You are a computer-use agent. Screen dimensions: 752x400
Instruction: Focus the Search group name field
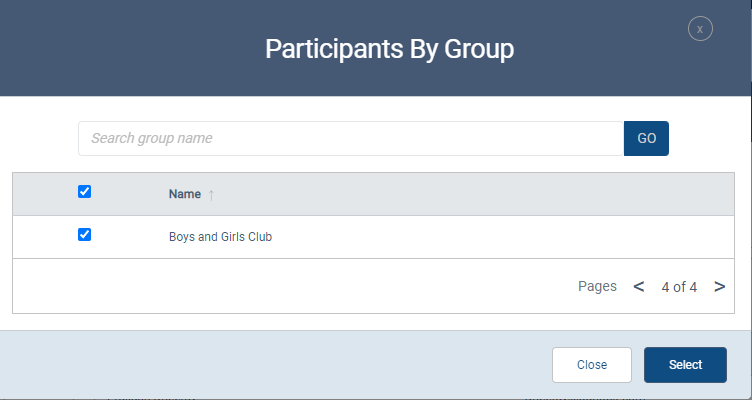(350, 138)
